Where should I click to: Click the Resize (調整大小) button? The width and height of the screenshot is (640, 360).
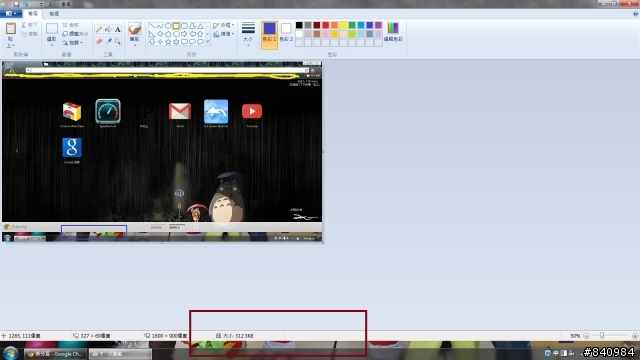75,34
